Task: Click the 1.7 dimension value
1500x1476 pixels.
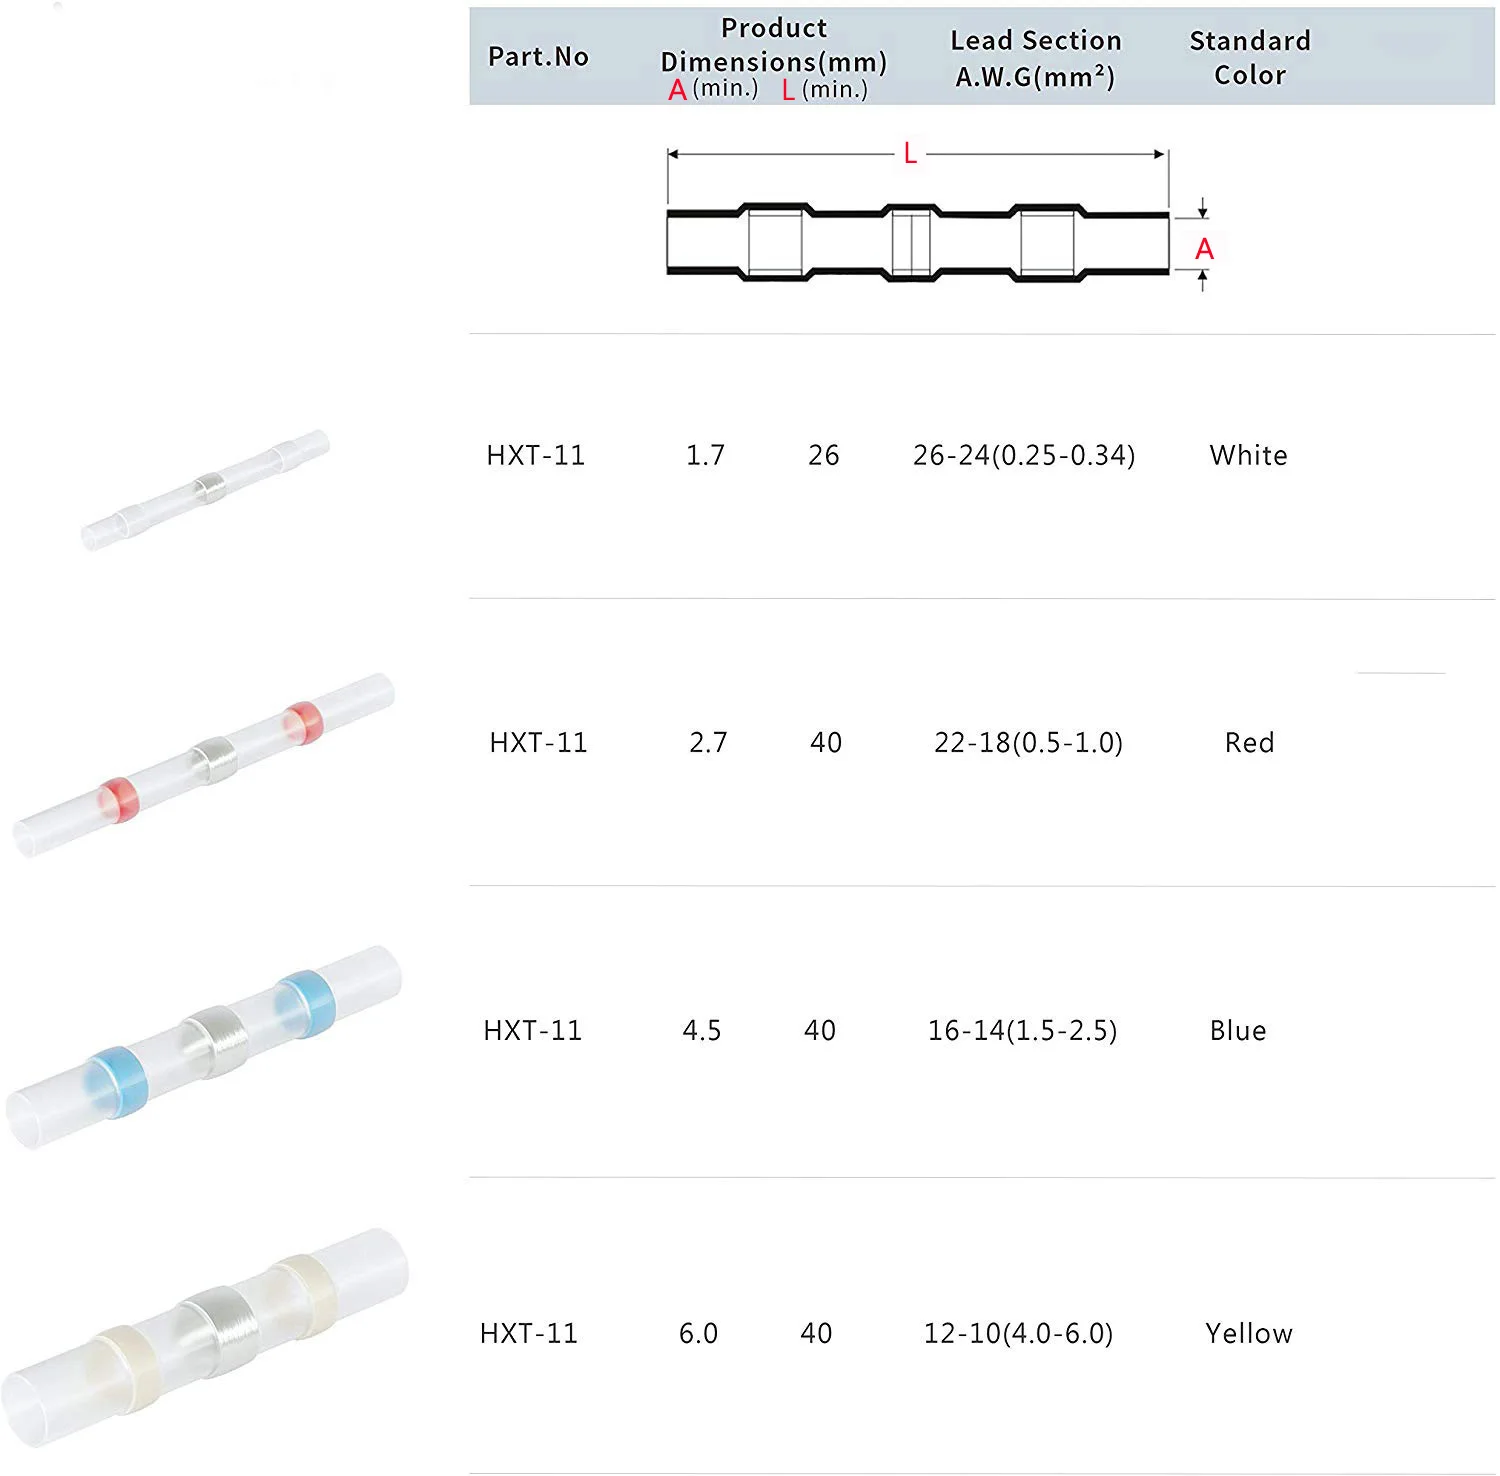Action: pyautogui.click(x=705, y=456)
